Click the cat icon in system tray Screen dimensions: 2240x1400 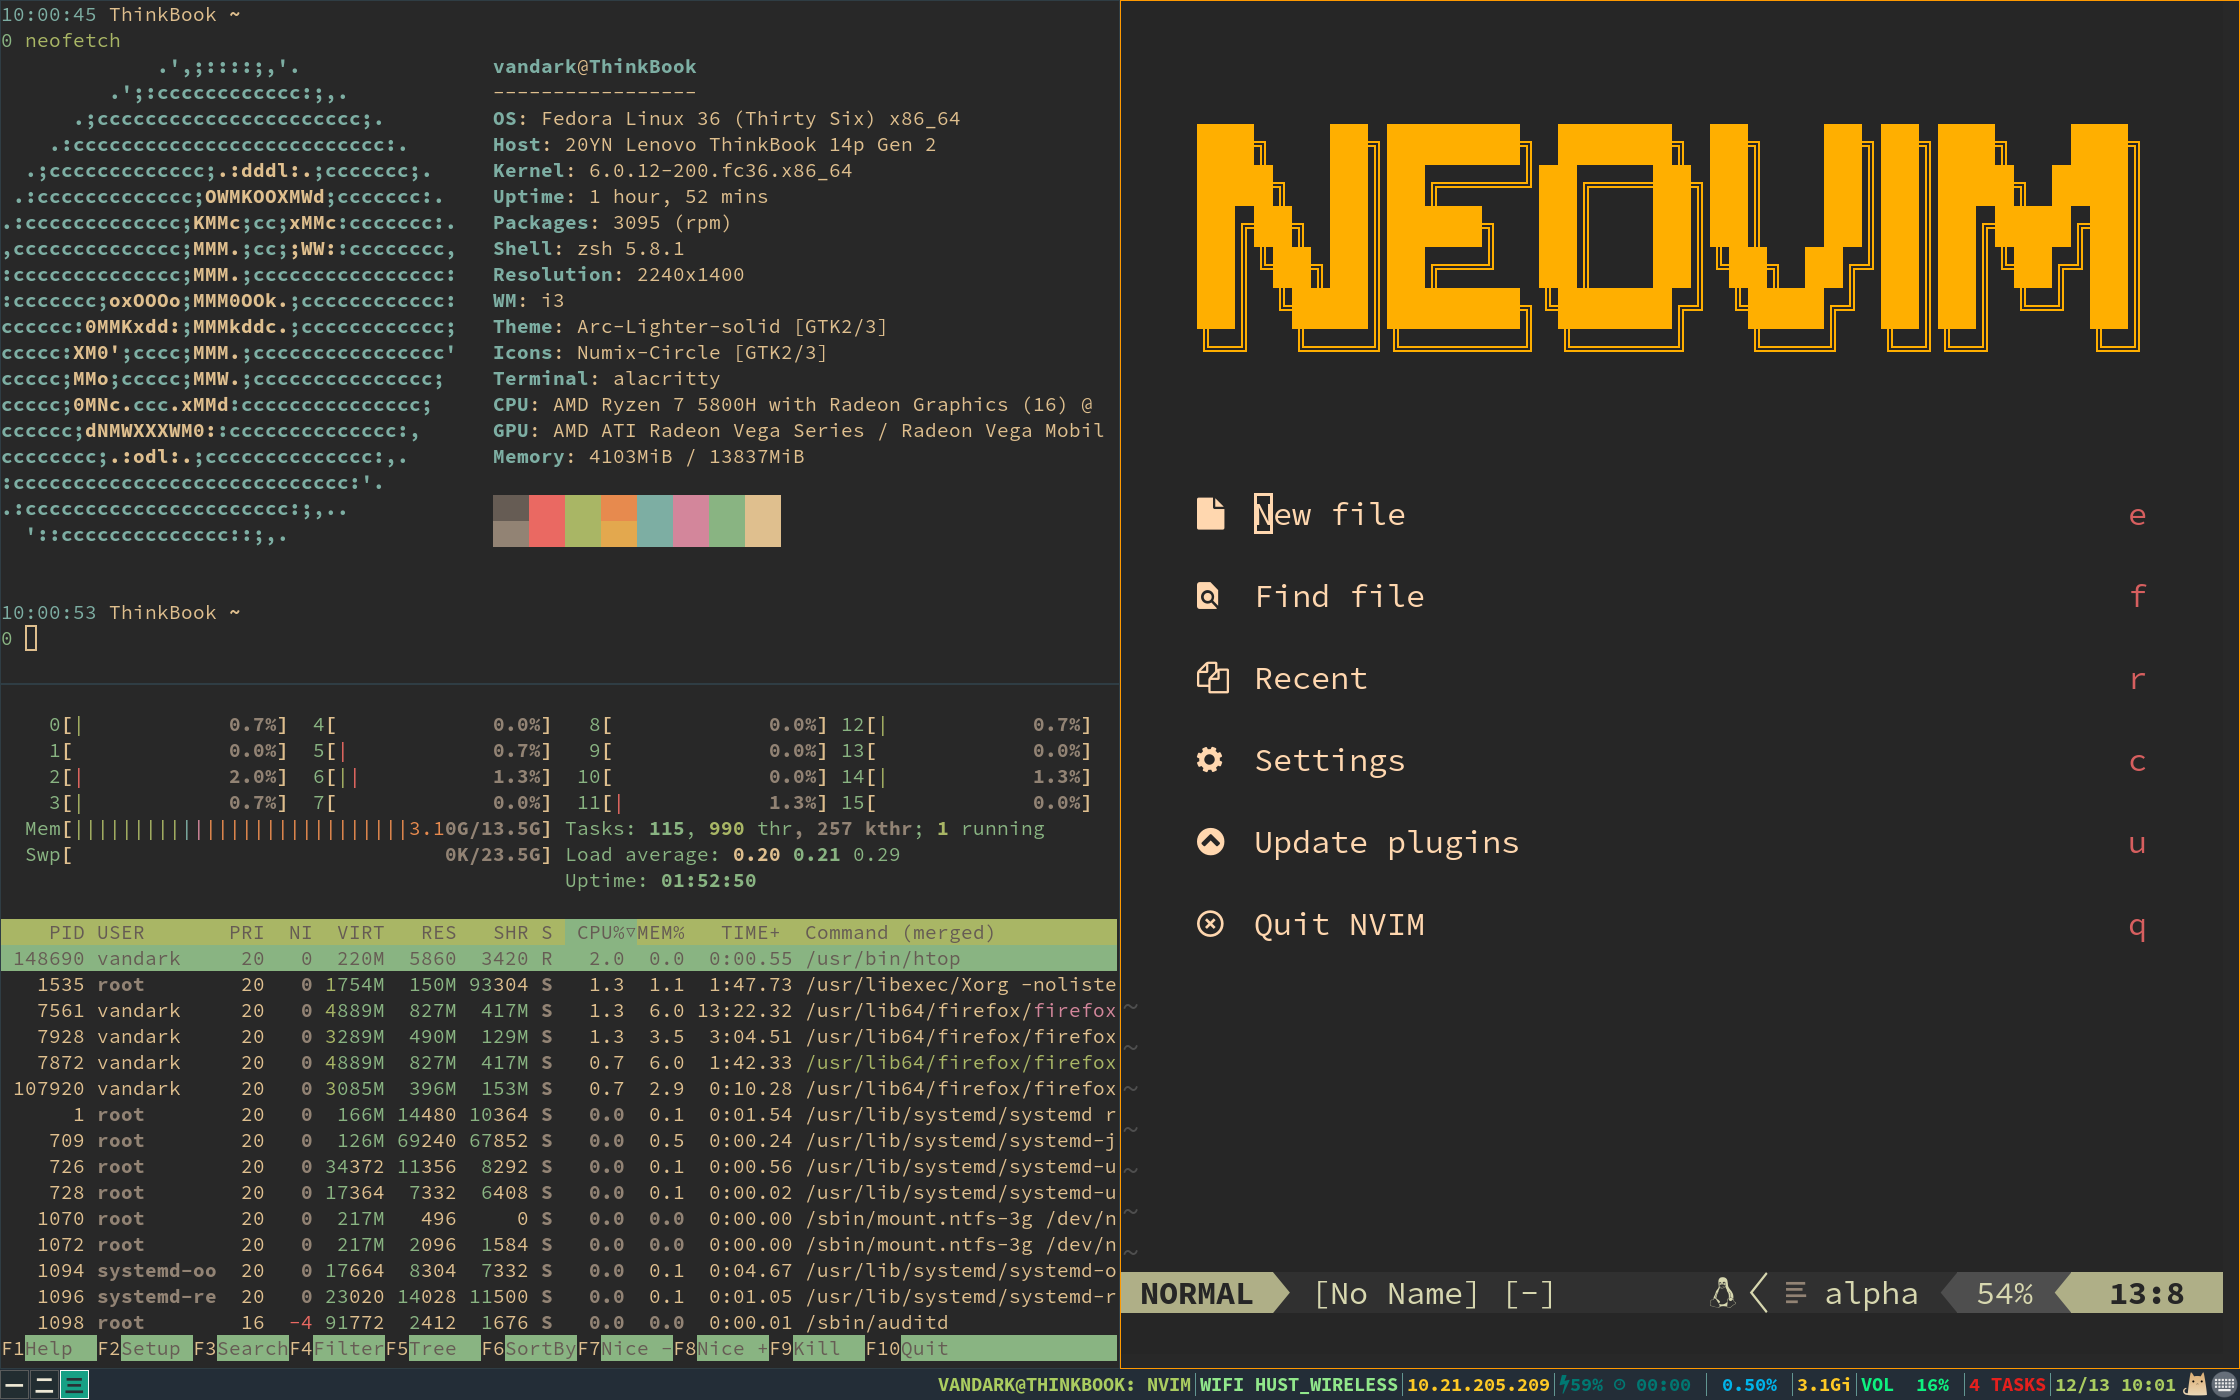tap(2196, 1385)
